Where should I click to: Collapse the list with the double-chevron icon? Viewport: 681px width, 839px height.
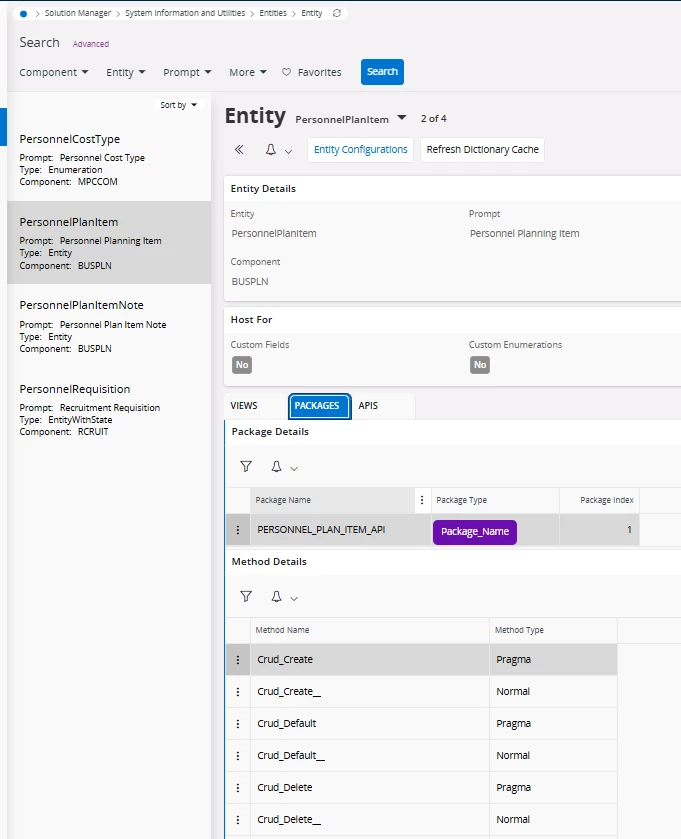(239, 150)
